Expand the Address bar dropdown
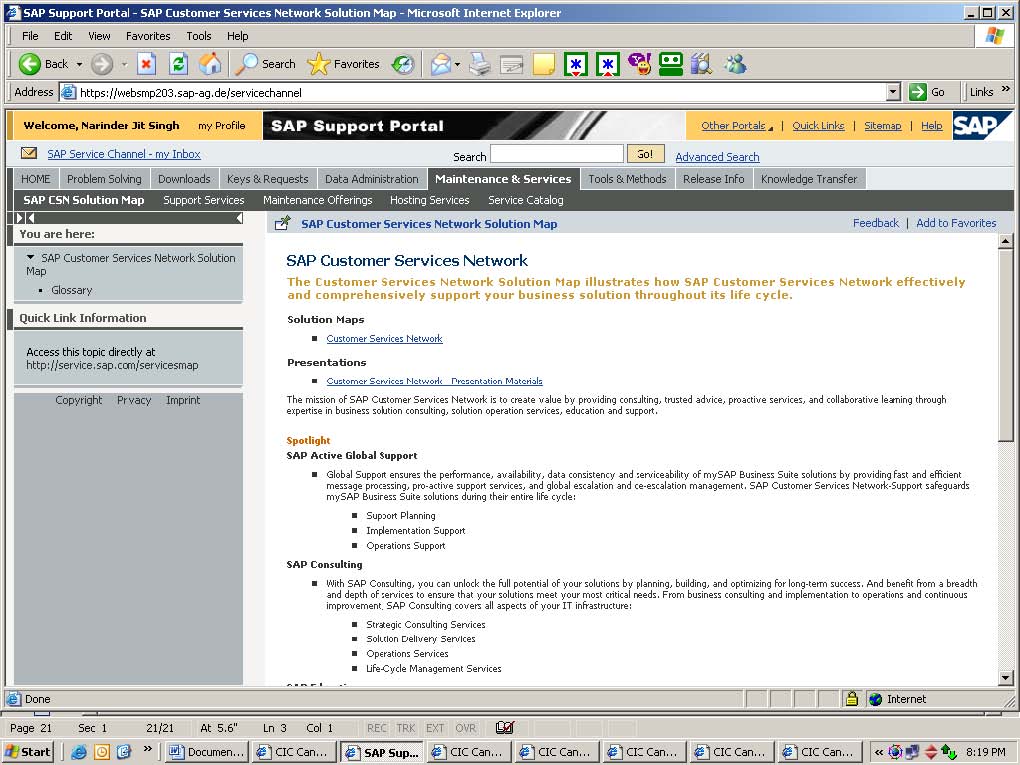This screenshot has width=1020, height=765. 894,92
